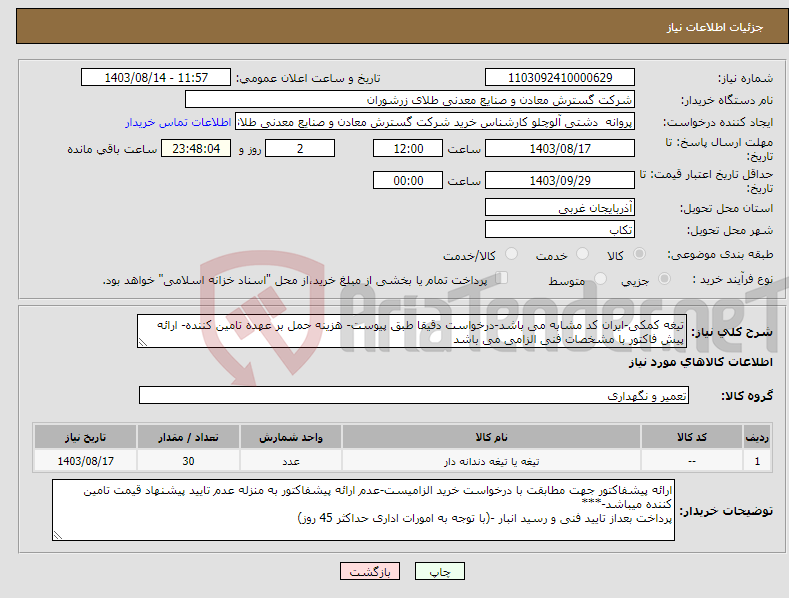Click the واحد شمارش column header

291,437
